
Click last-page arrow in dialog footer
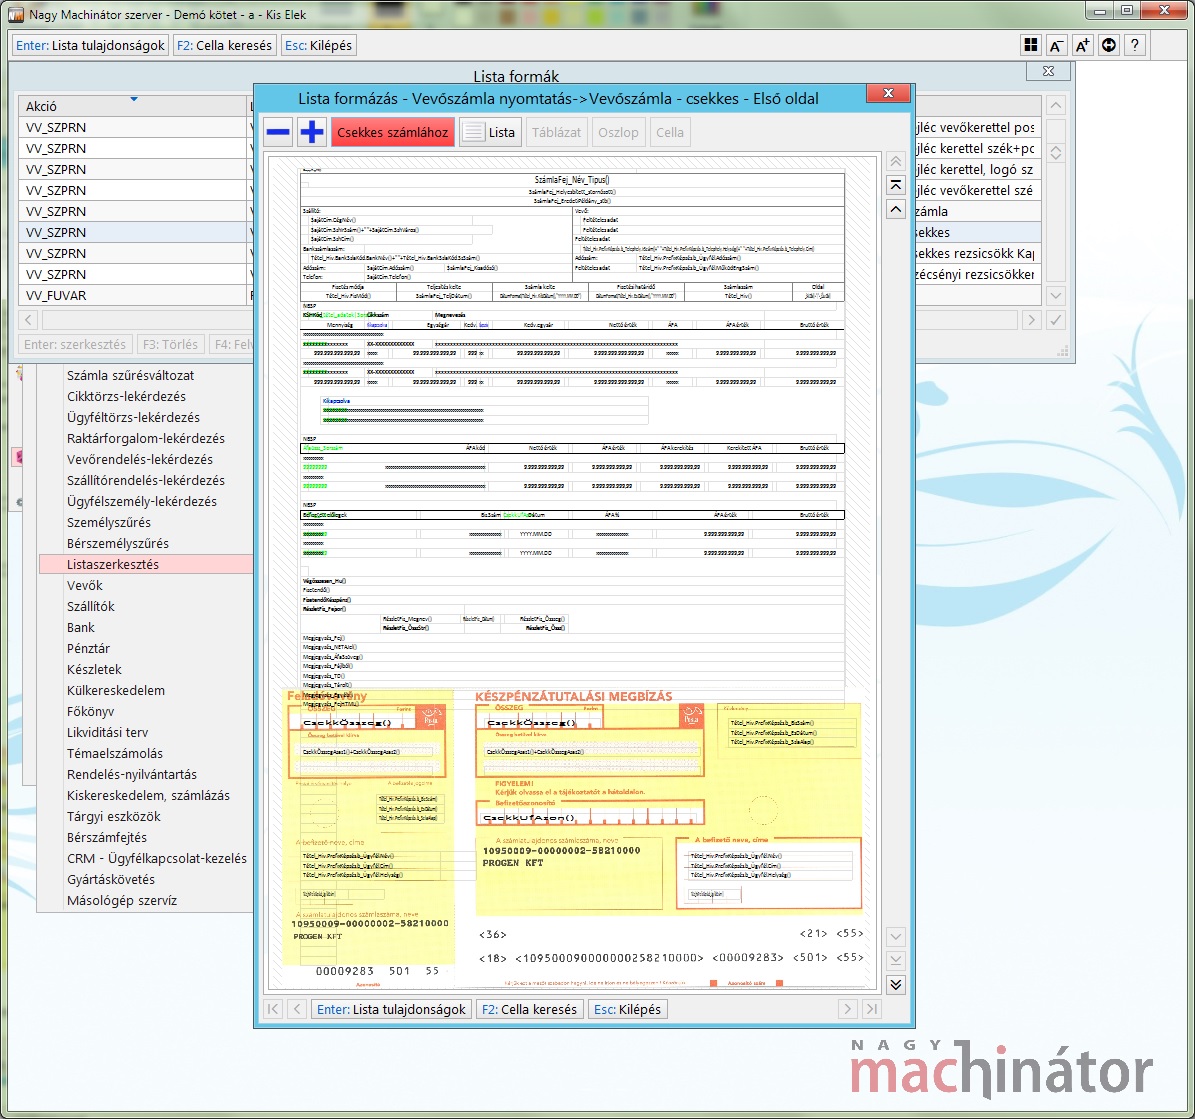pyautogui.click(x=872, y=1009)
